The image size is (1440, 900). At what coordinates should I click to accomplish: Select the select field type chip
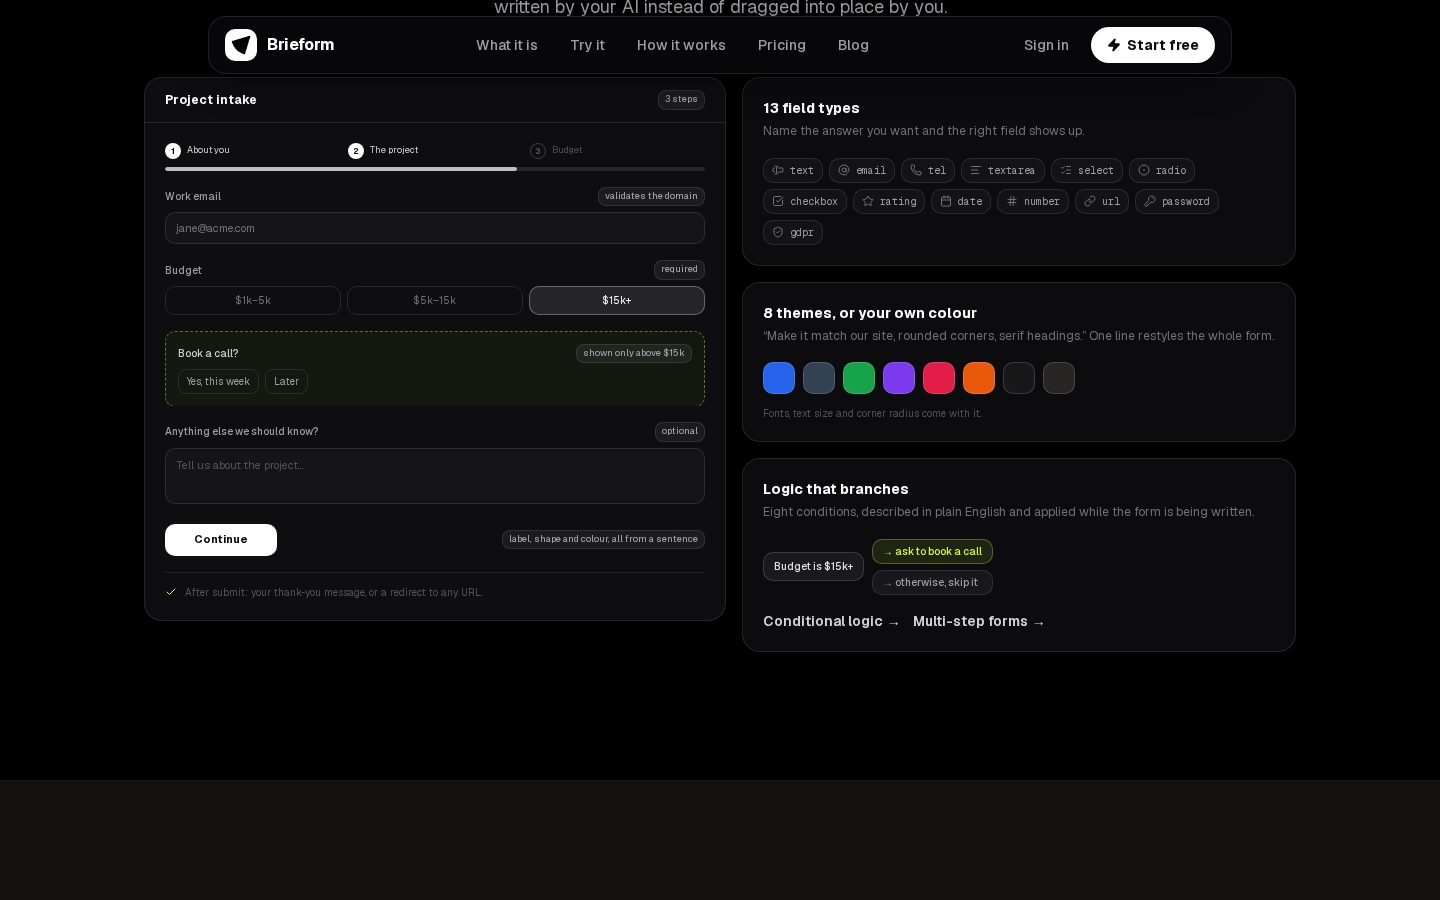(x=1087, y=170)
